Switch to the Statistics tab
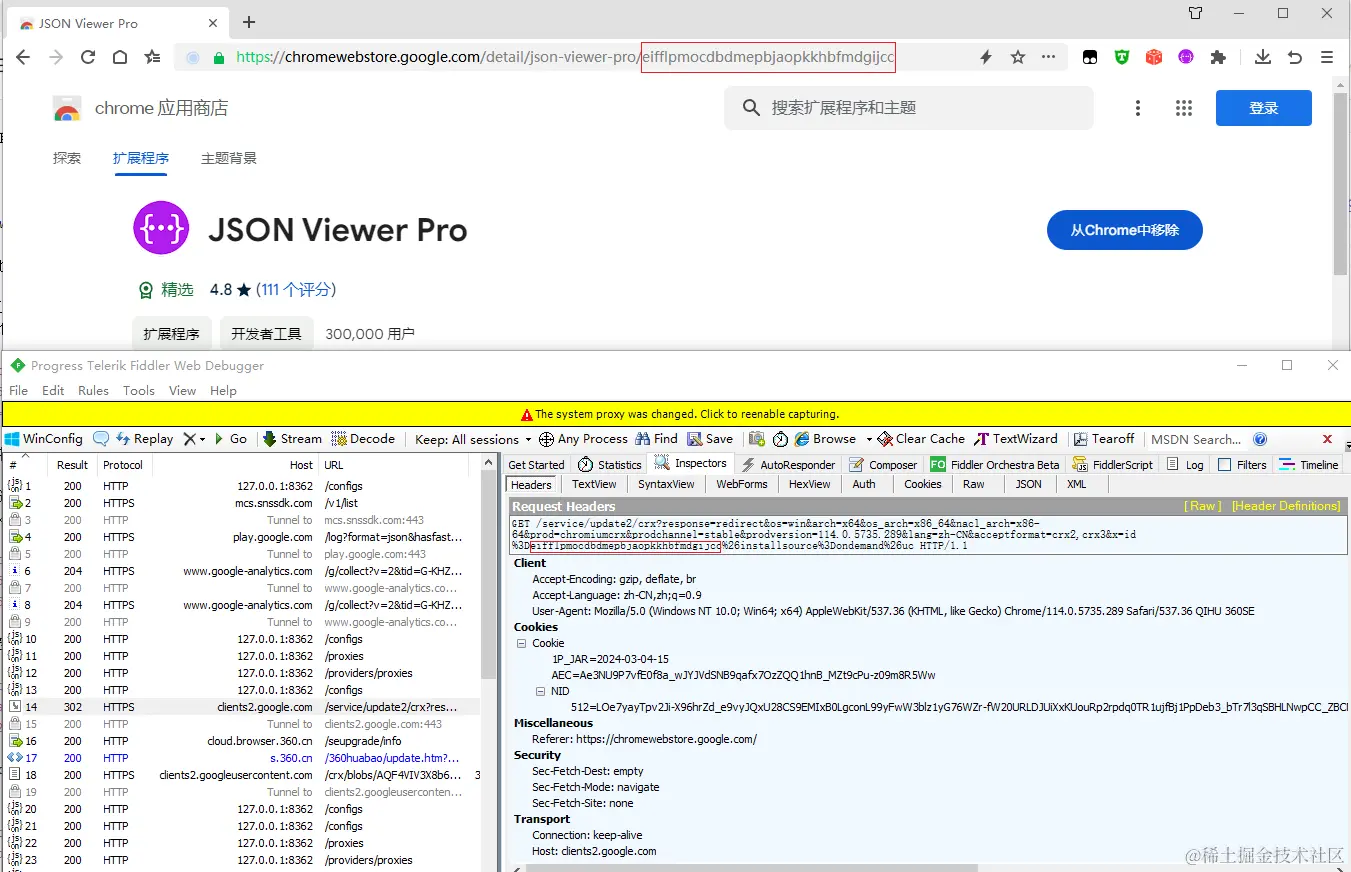1351x872 pixels. click(609, 465)
